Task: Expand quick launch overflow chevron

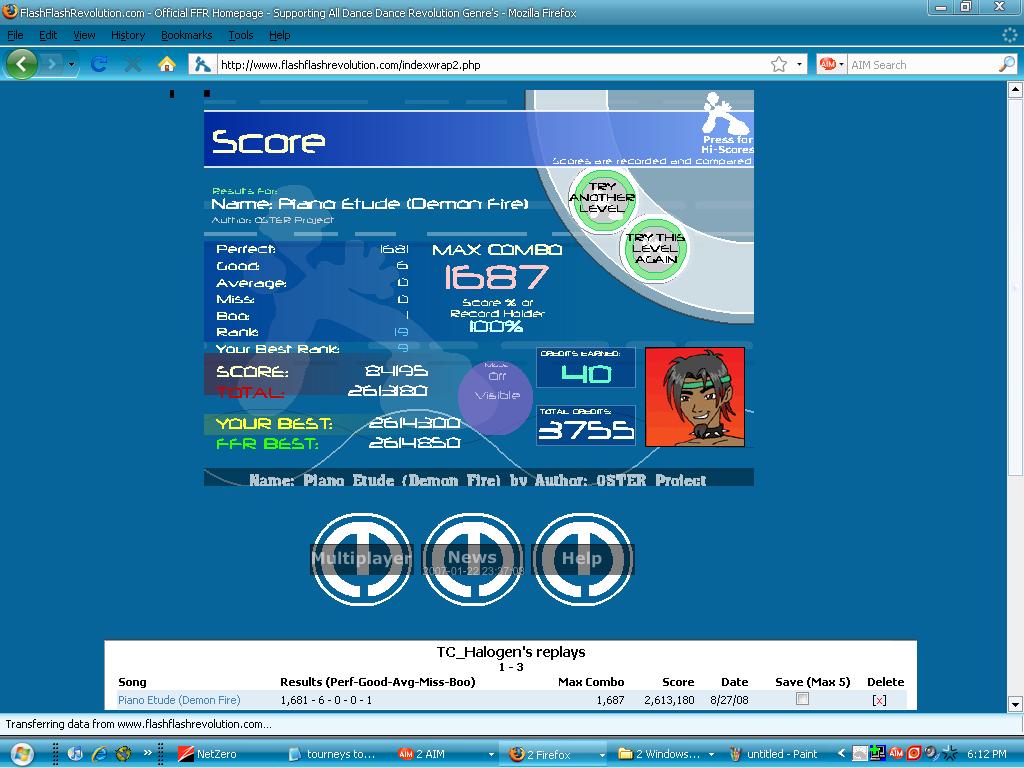Action: click(x=148, y=752)
